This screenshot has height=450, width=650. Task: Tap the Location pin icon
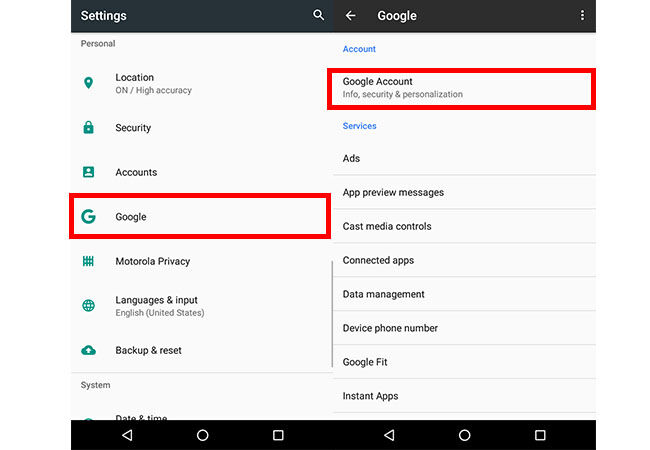[88, 83]
